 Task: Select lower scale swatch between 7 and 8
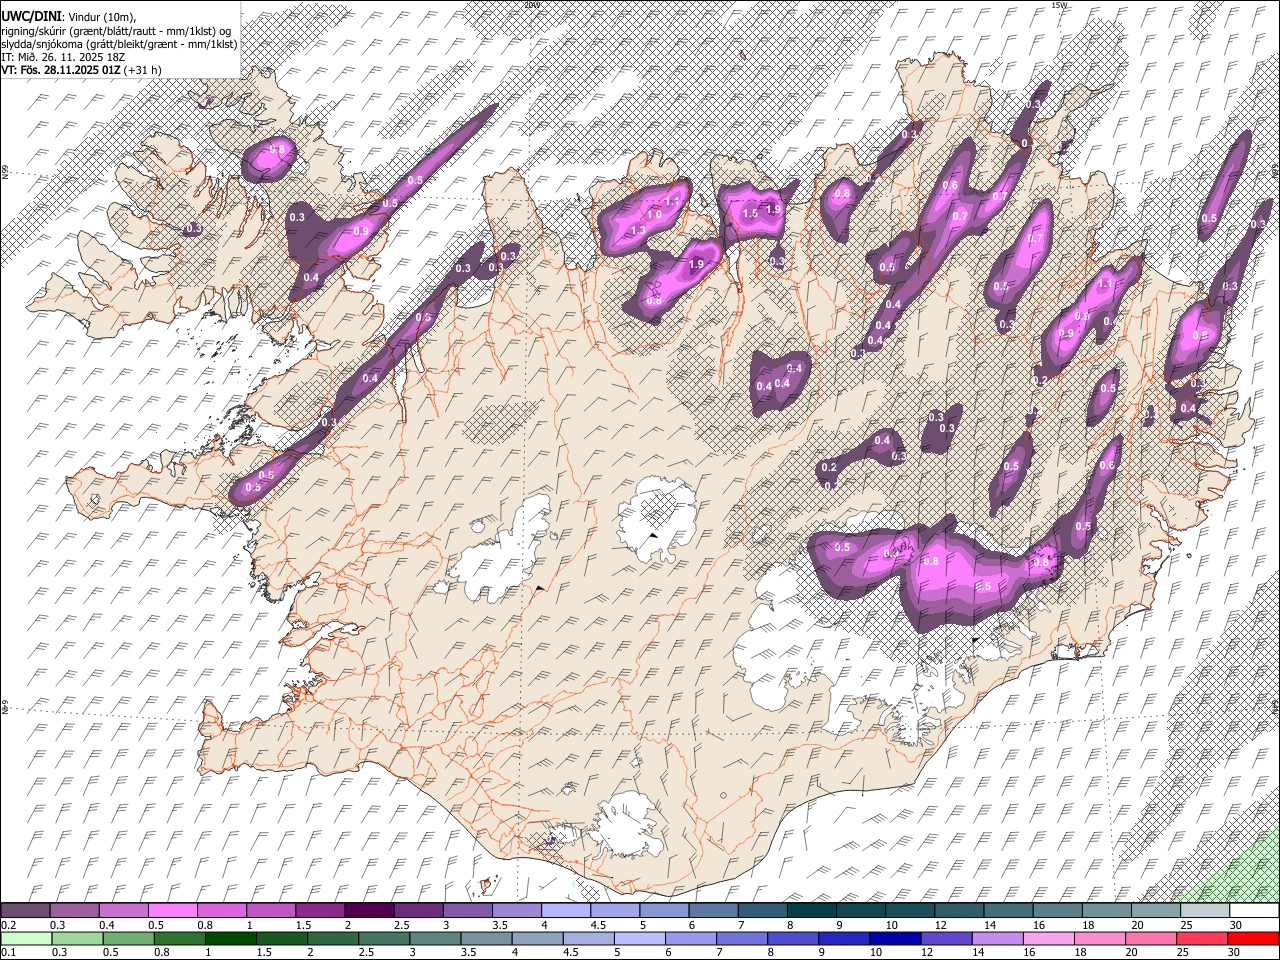743,939
